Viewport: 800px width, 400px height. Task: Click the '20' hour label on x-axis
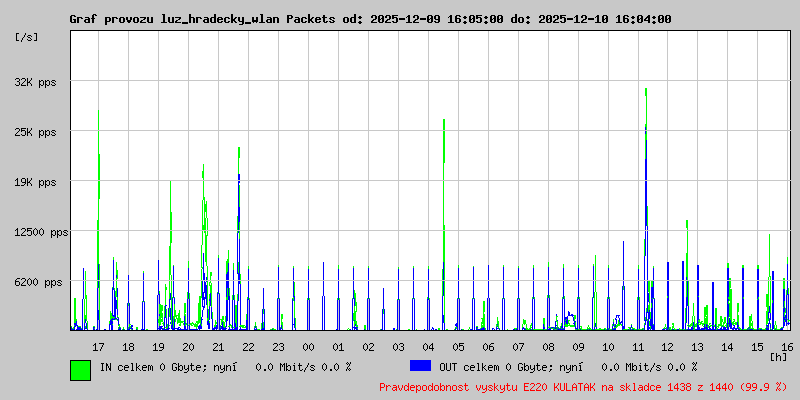(188, 347)
